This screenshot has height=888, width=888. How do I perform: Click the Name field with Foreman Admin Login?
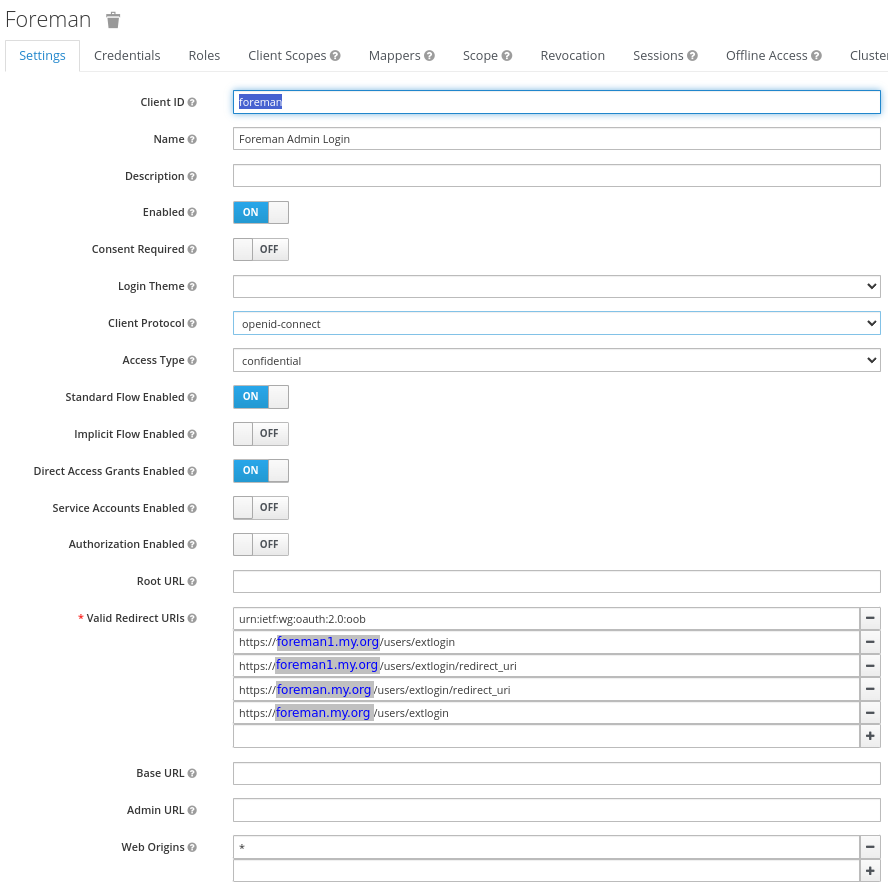click(x=557, y=139)
